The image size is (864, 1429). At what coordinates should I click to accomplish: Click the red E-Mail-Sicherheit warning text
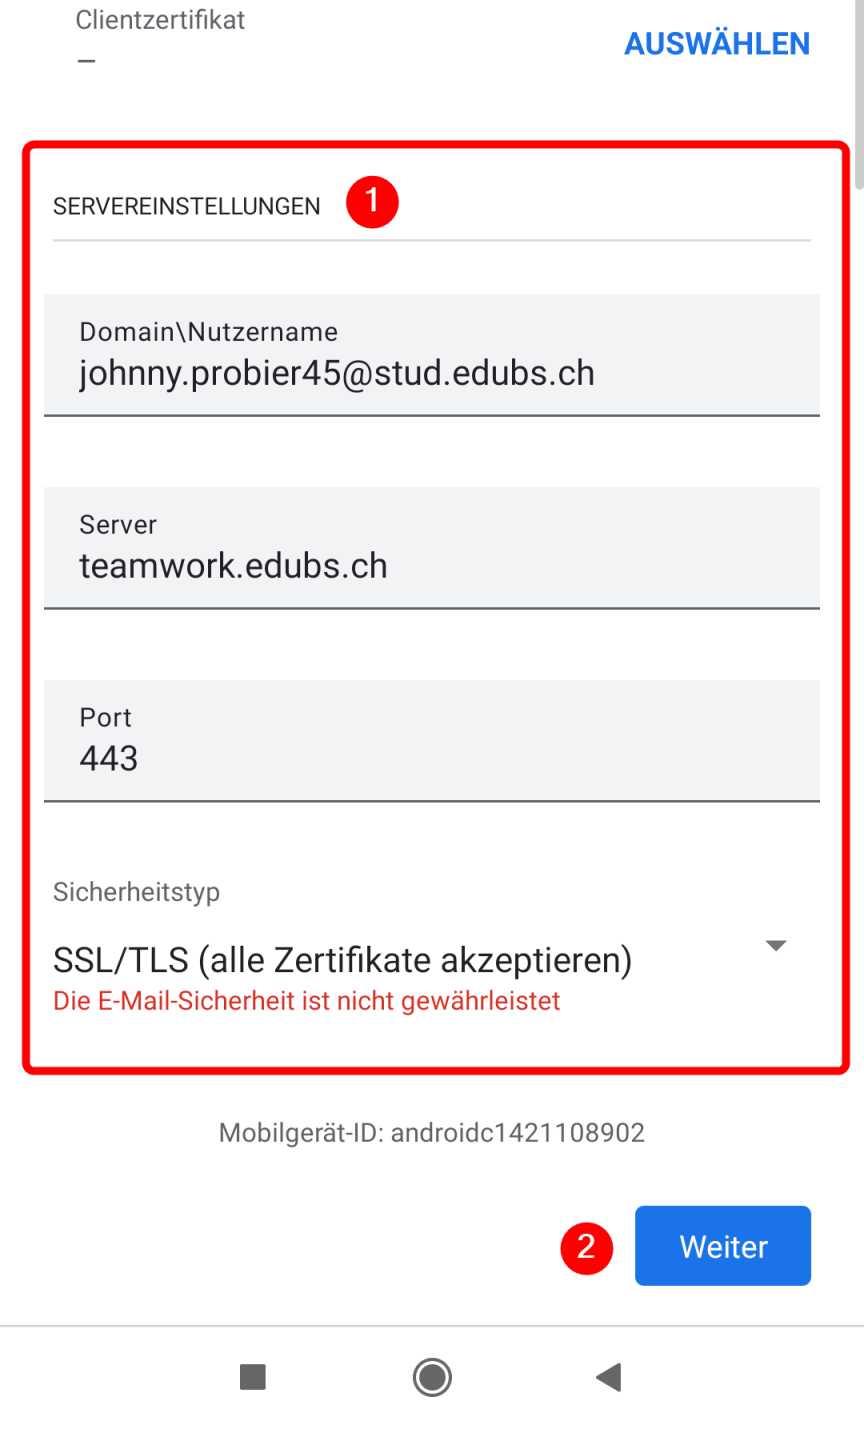306,1001
